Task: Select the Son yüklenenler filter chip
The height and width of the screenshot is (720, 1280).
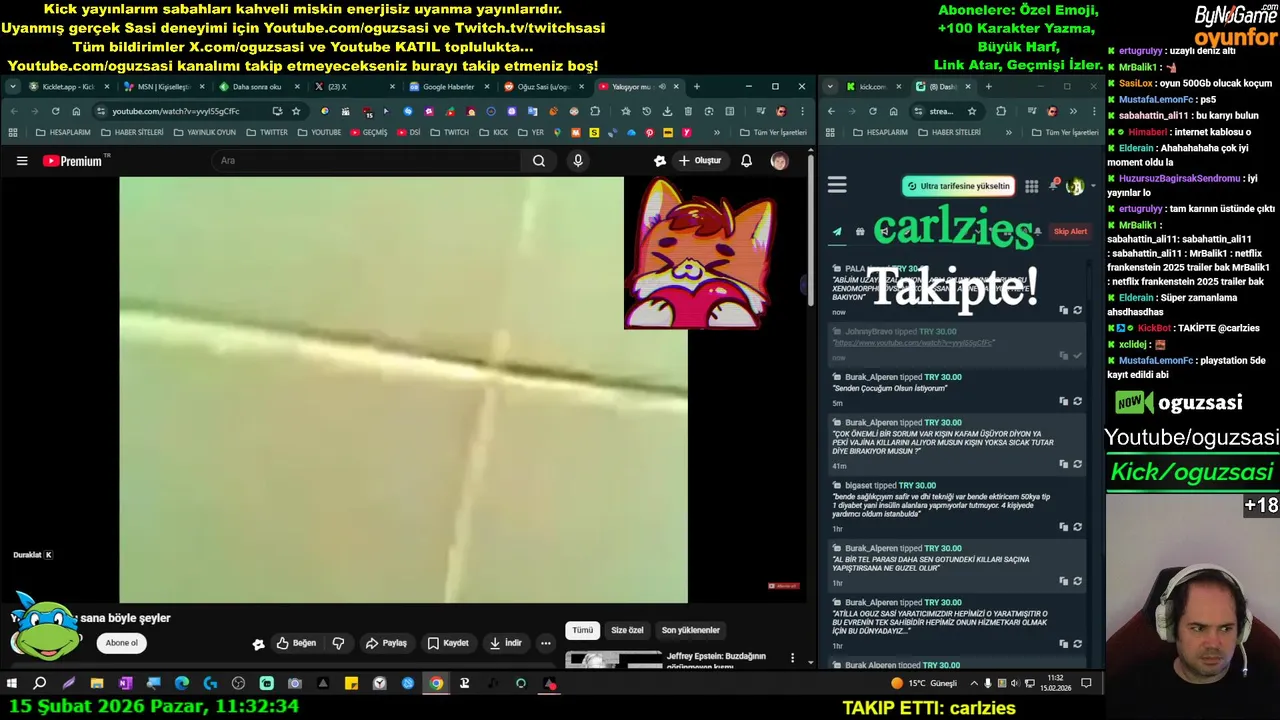Action: (x=690, y=630)
